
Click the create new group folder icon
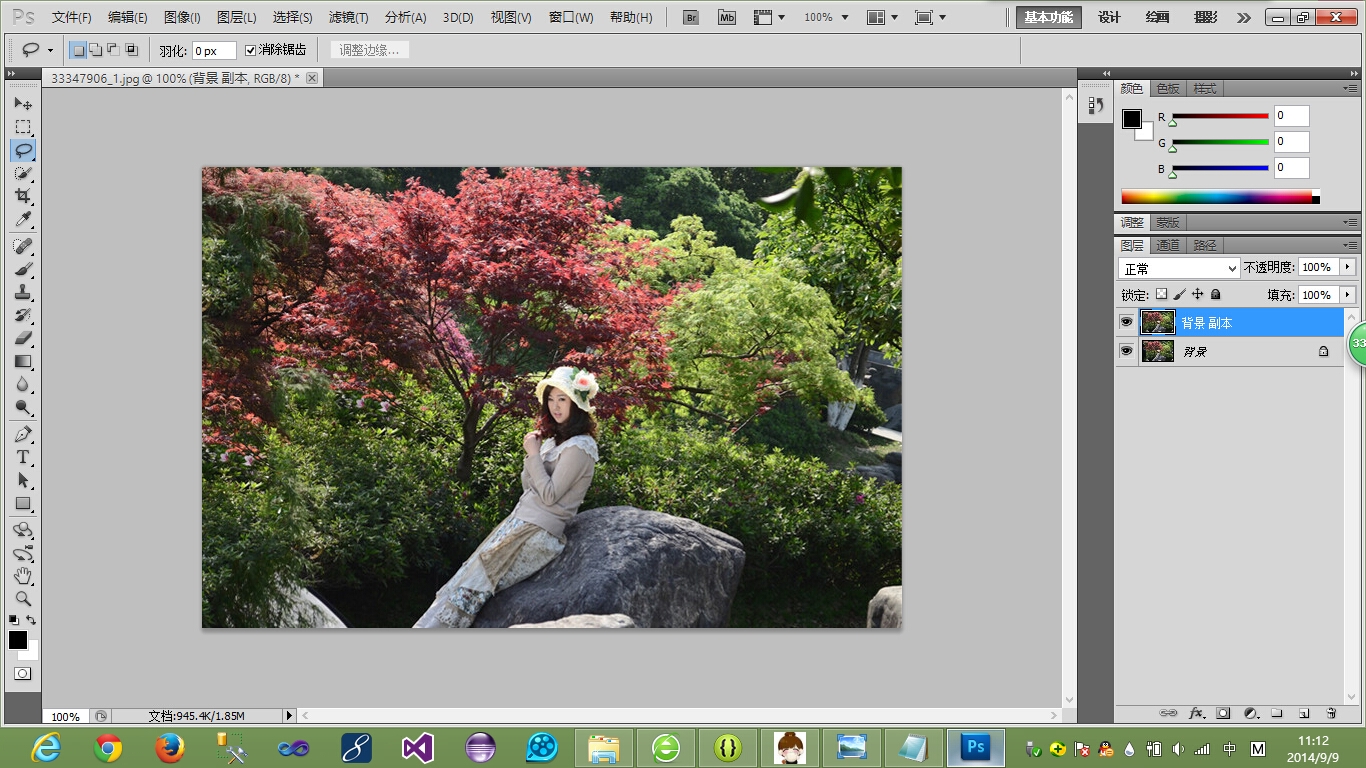tap(1277, 713)
